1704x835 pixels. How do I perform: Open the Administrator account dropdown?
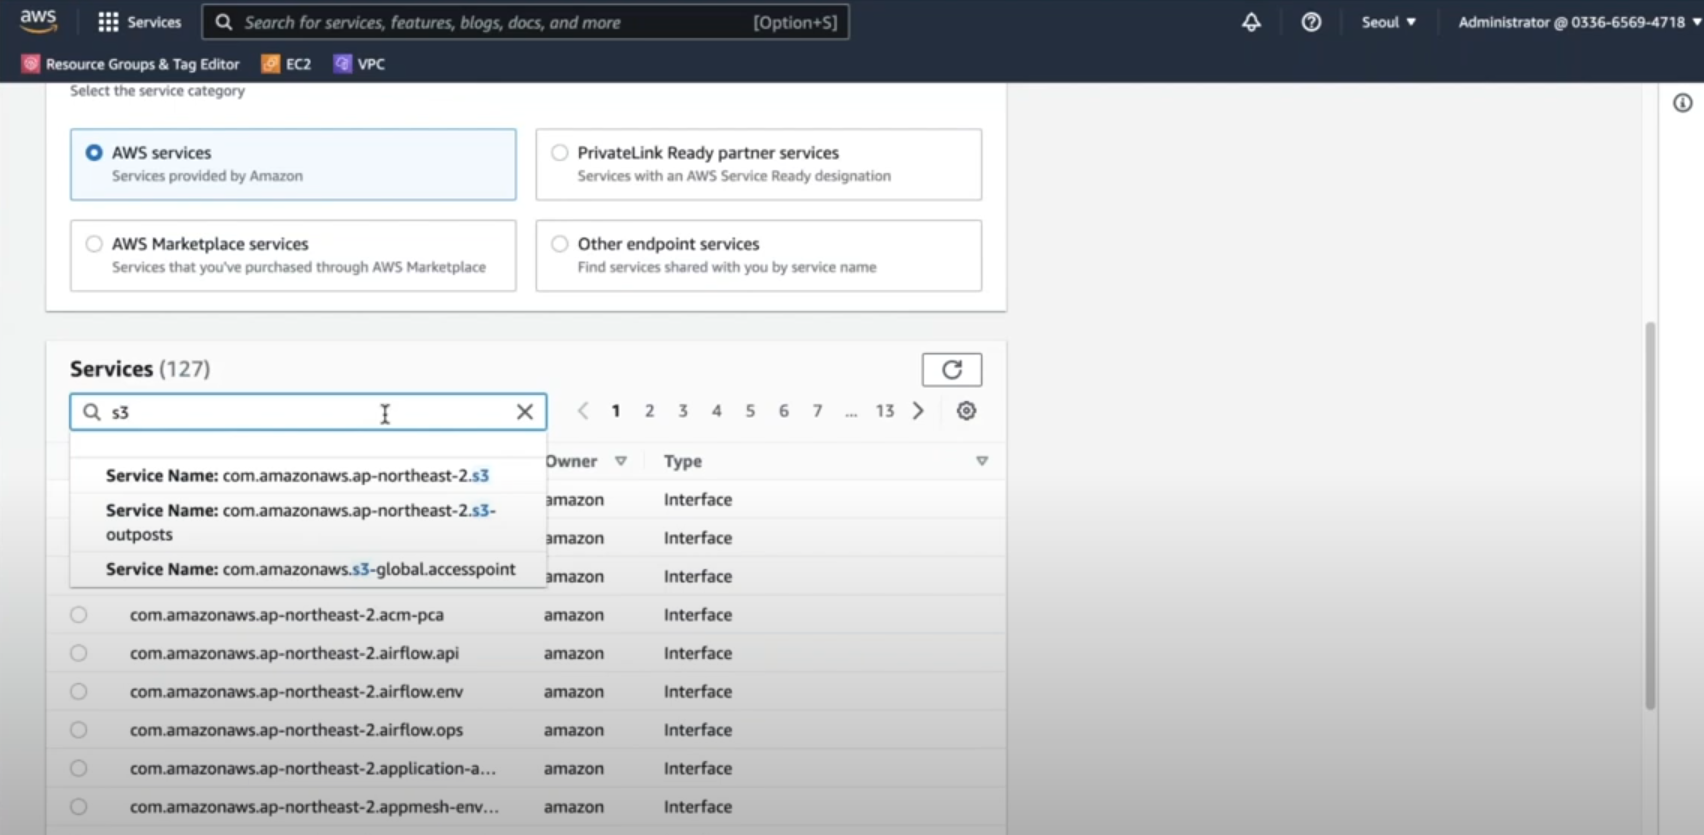click(1578, 22)
